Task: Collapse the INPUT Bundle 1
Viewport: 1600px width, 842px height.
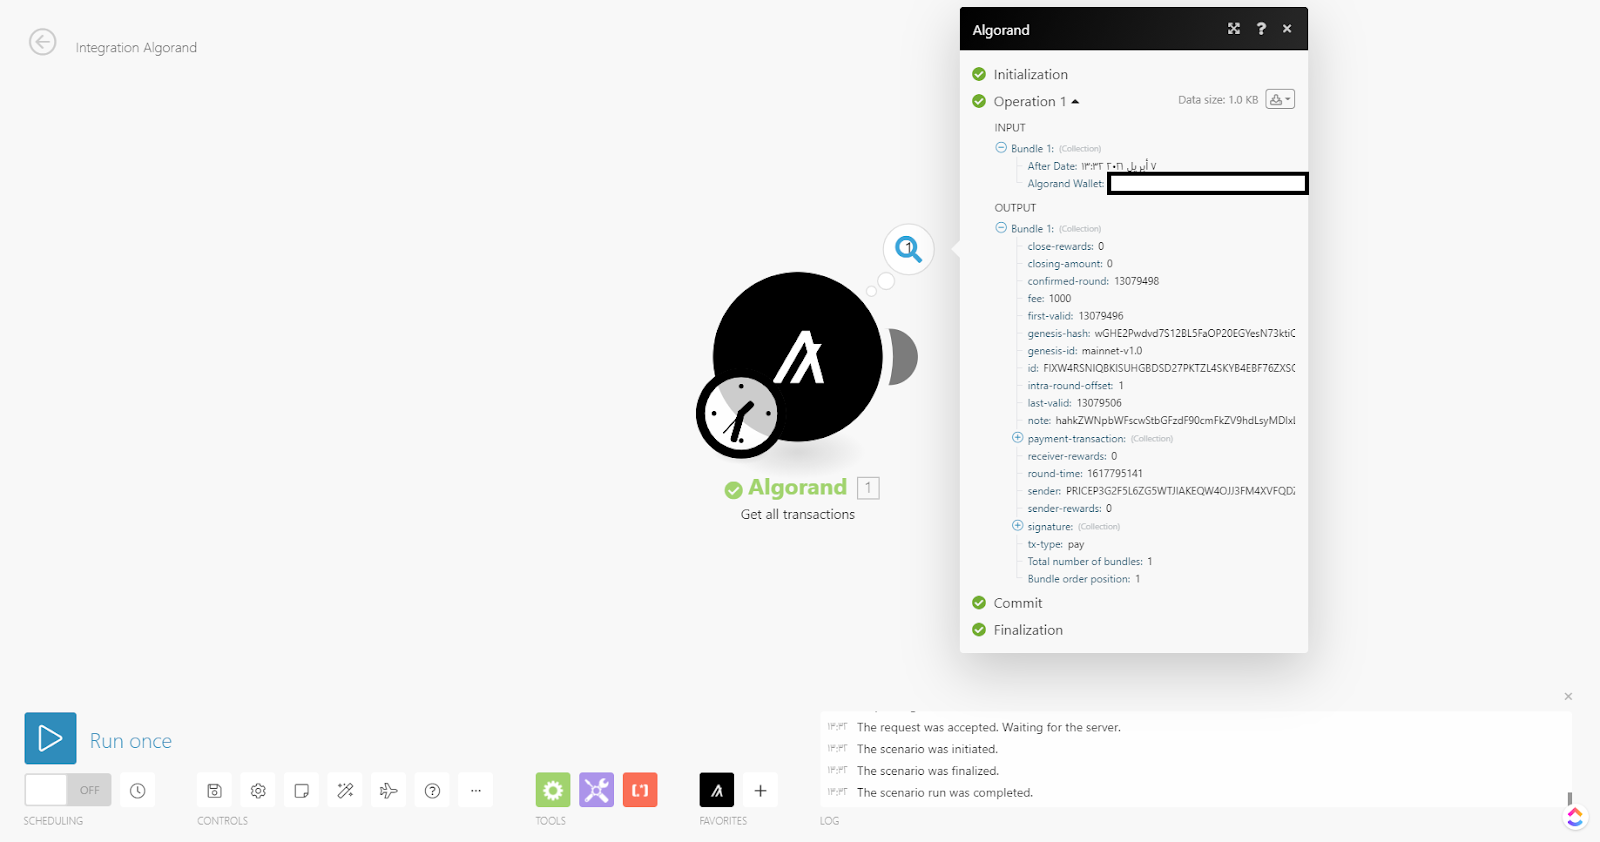Action: pyautogui.click(x=1001, y=148)
